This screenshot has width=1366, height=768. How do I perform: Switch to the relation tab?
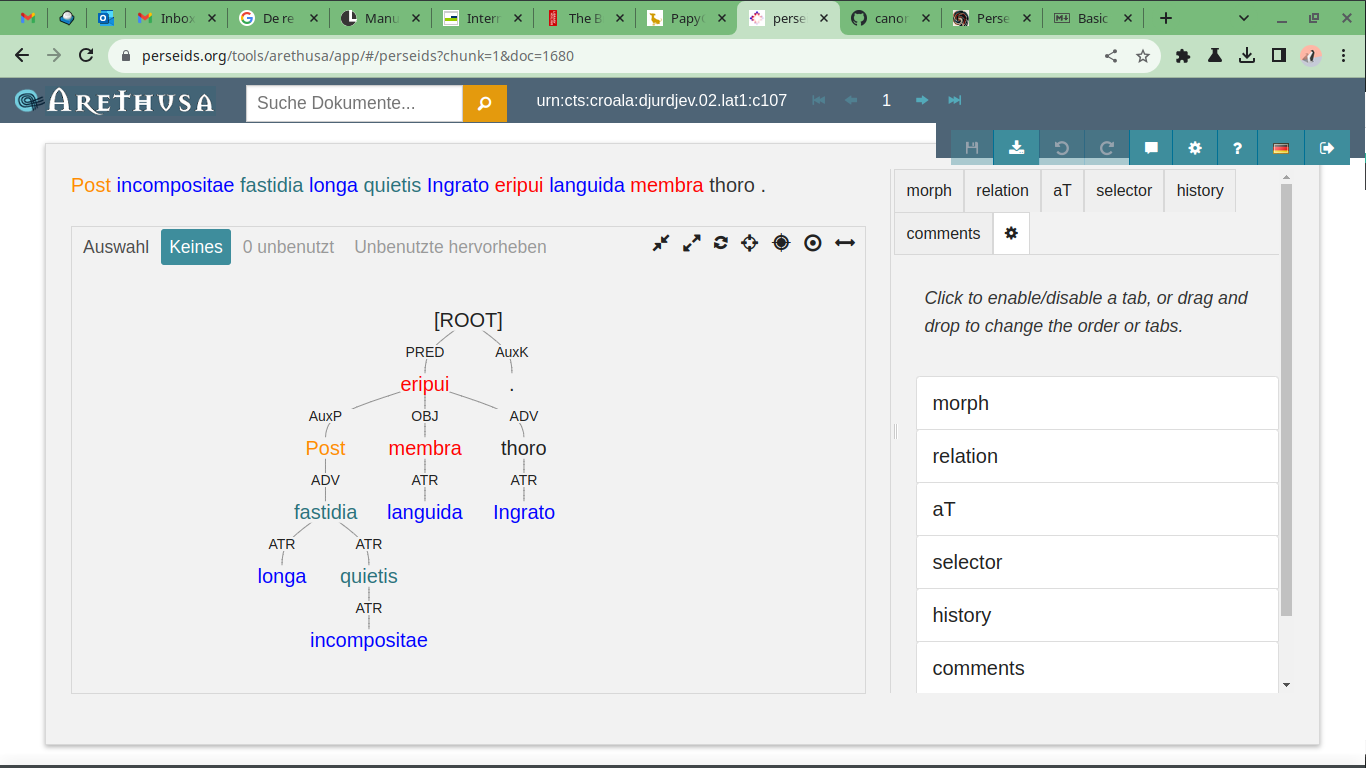(1002, 190)
